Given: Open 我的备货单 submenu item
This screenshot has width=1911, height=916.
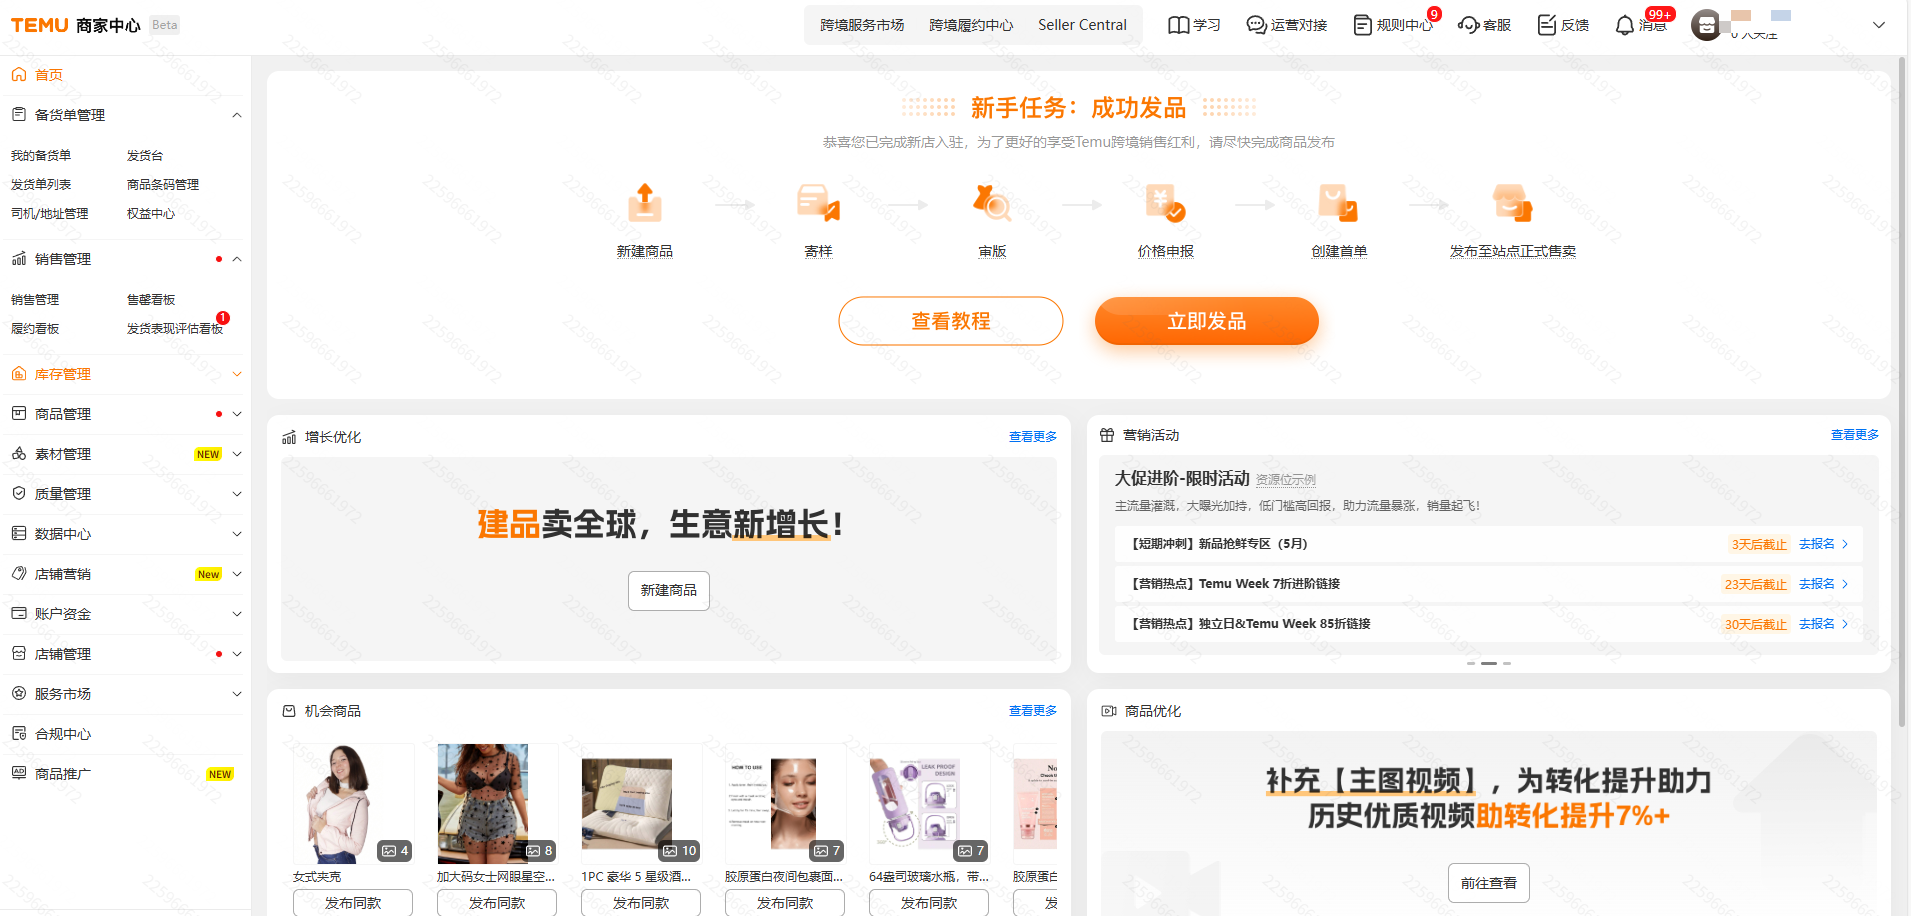Looking at the screenshot, I should (x=41, y=156).
